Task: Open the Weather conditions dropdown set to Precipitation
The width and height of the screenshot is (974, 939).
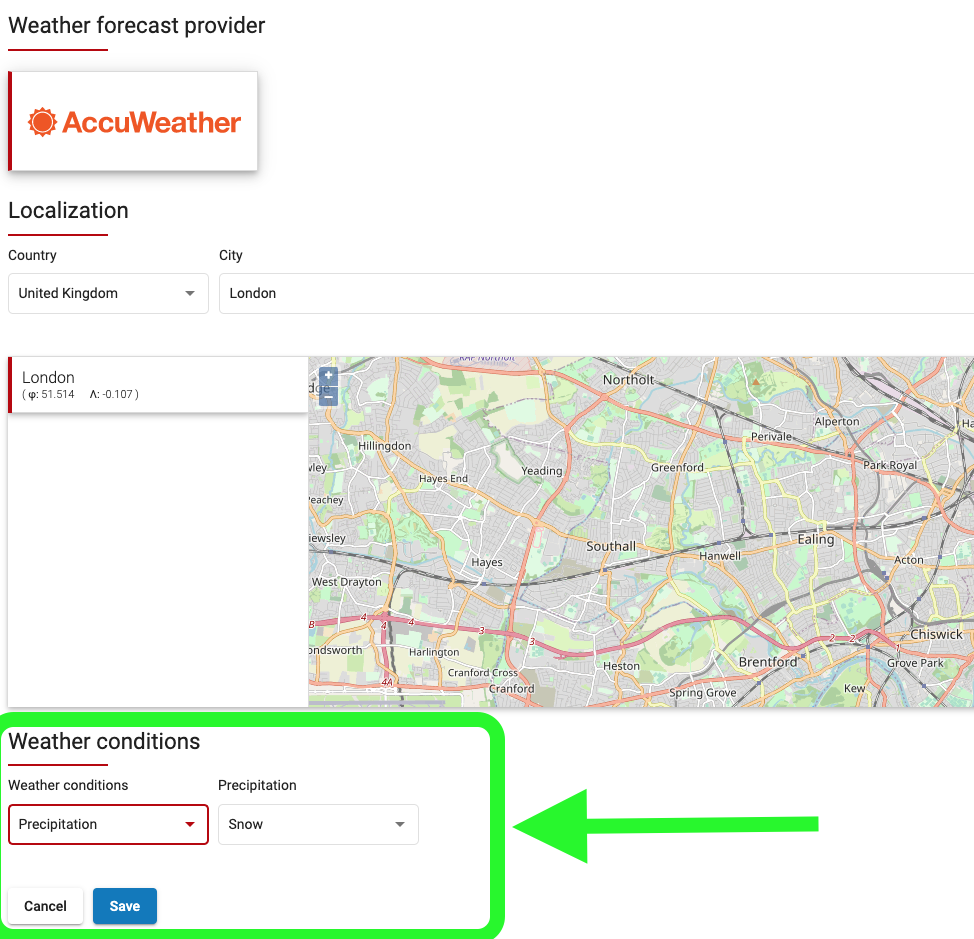Action: [108, 824]
